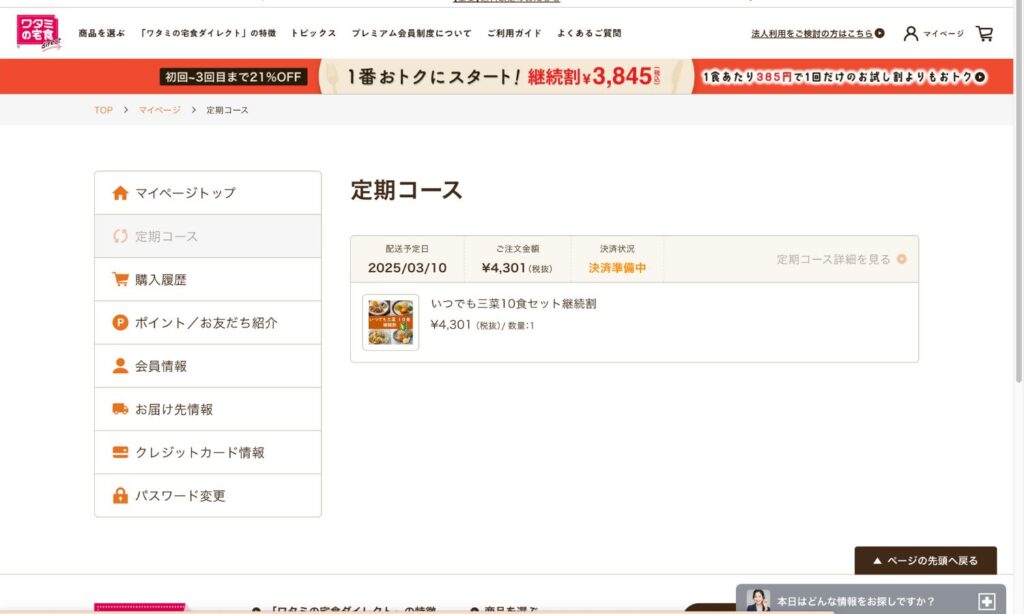
Task: Open 定期コース詳細を見る link
Action: pyautogui.click(x=841, y=259)
